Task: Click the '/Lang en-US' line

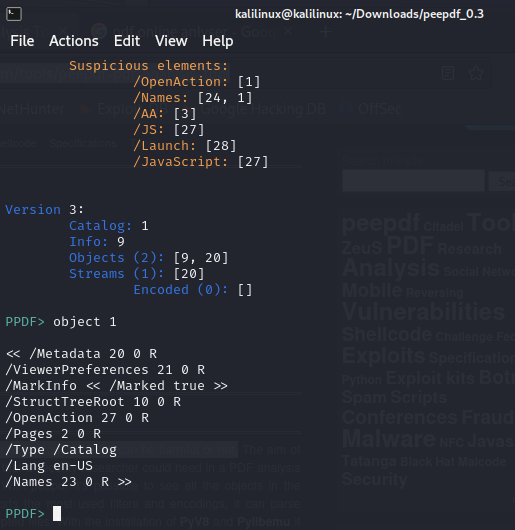Action: (x=49, y=466)
